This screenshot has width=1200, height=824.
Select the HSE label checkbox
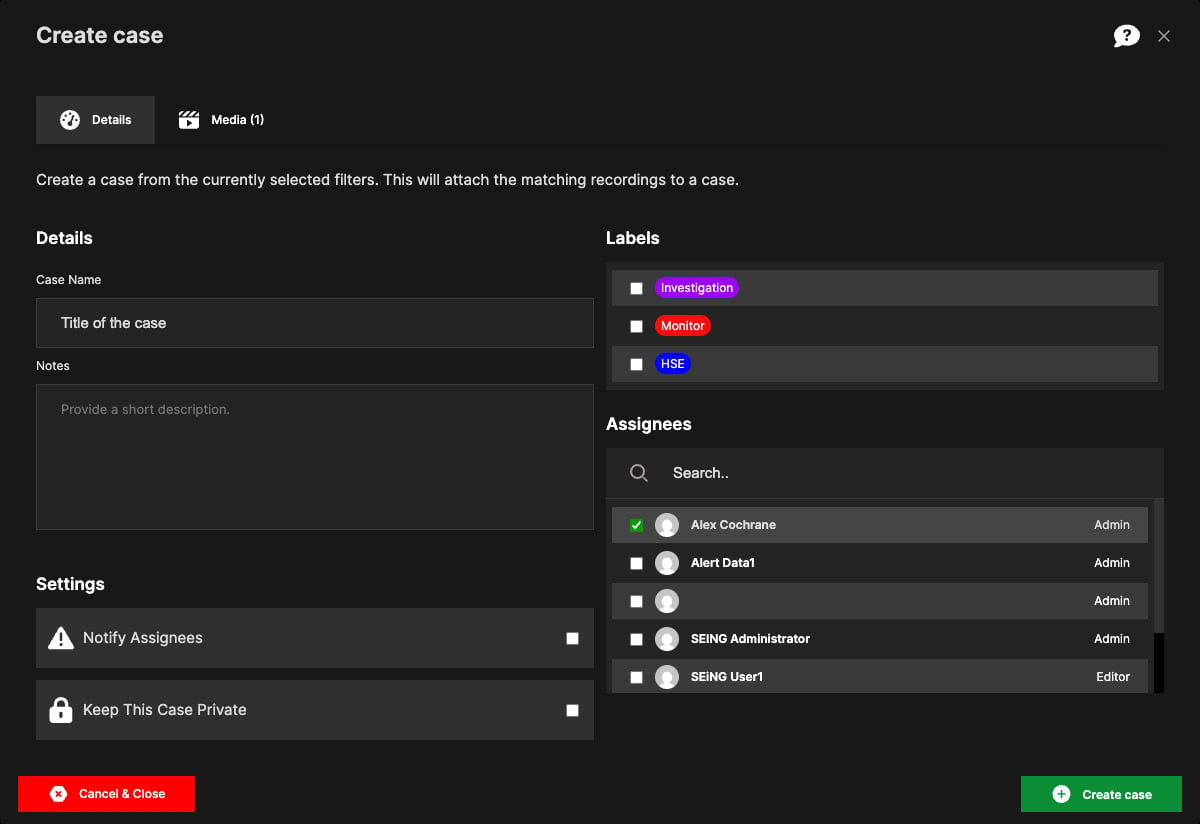[636, 364]
